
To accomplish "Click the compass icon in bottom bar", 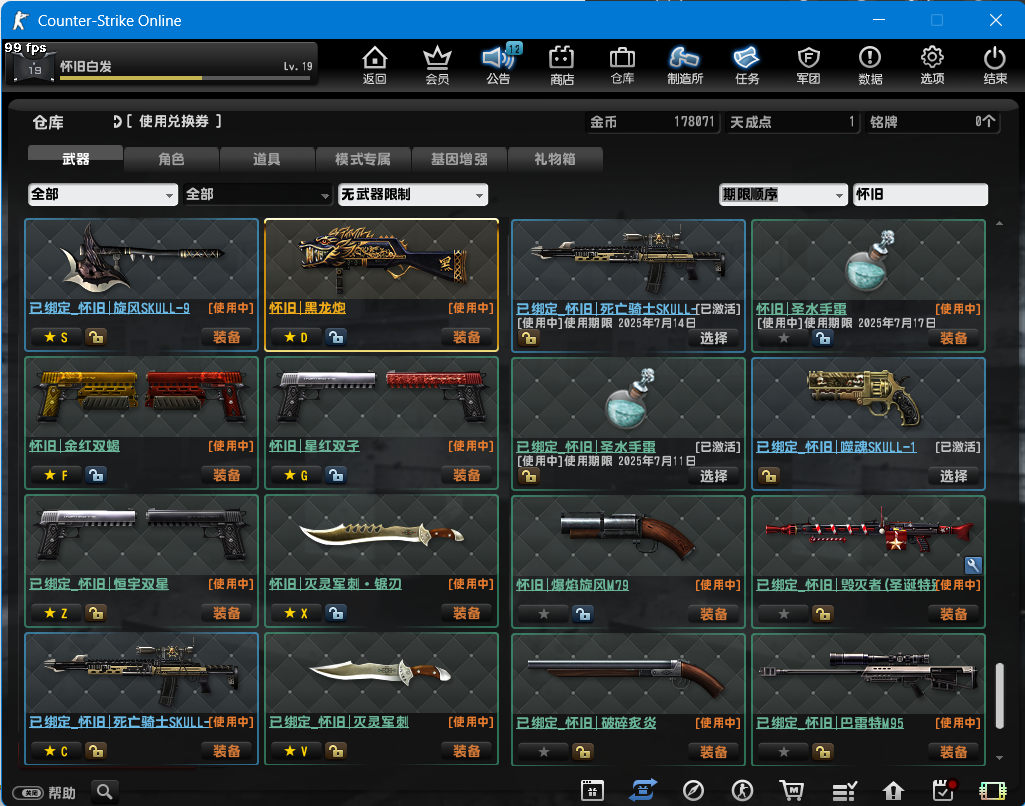I will (693, 790).
